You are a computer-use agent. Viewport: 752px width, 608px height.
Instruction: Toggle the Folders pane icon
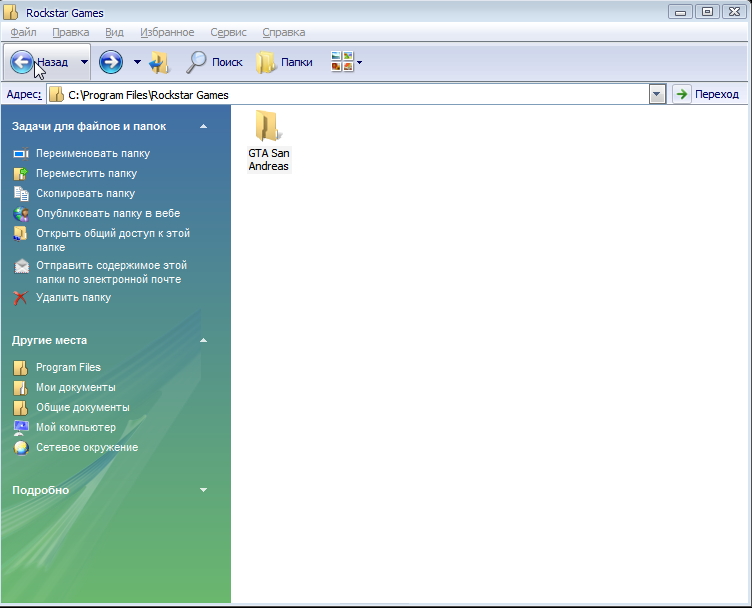tap(265, 62)
